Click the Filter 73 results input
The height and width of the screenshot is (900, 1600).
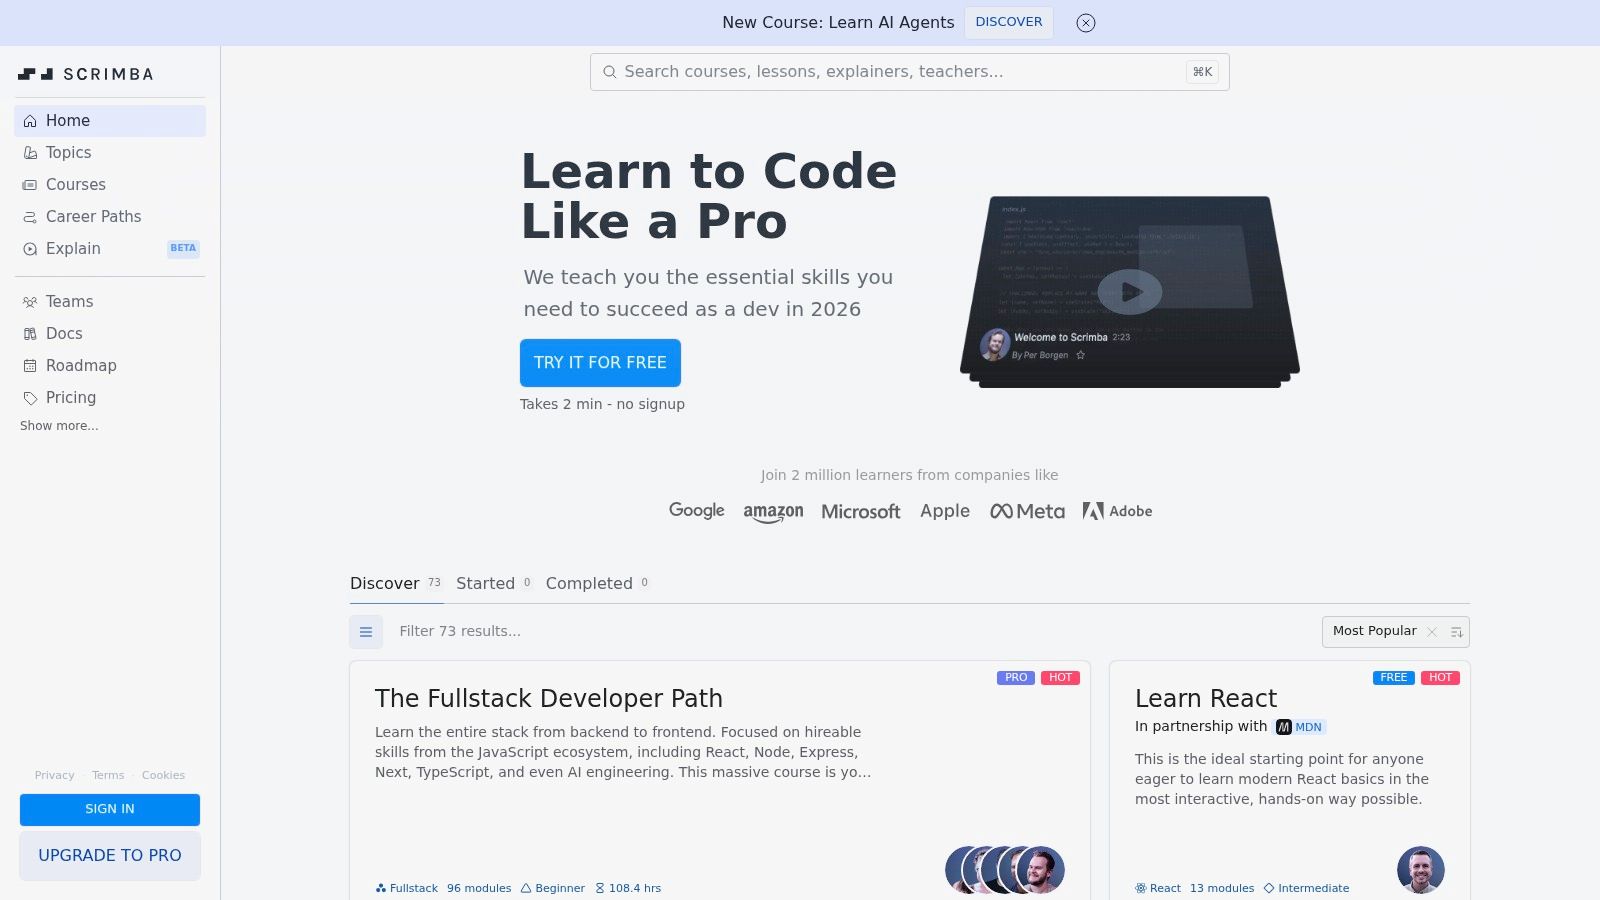[850, 632]
